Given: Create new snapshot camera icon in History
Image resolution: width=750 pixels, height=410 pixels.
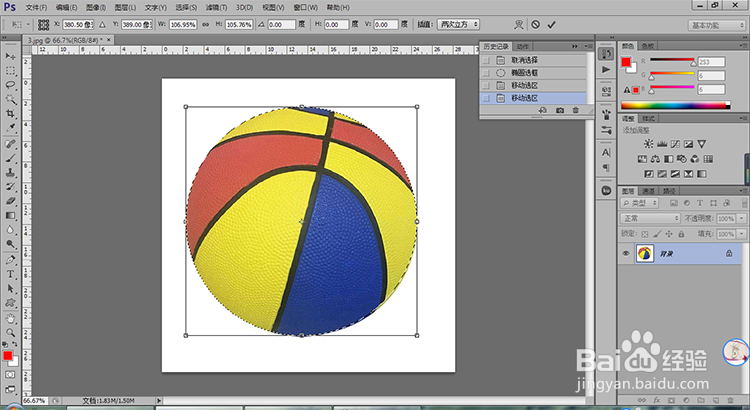Looking at the screenshot, I should point(560,111).
